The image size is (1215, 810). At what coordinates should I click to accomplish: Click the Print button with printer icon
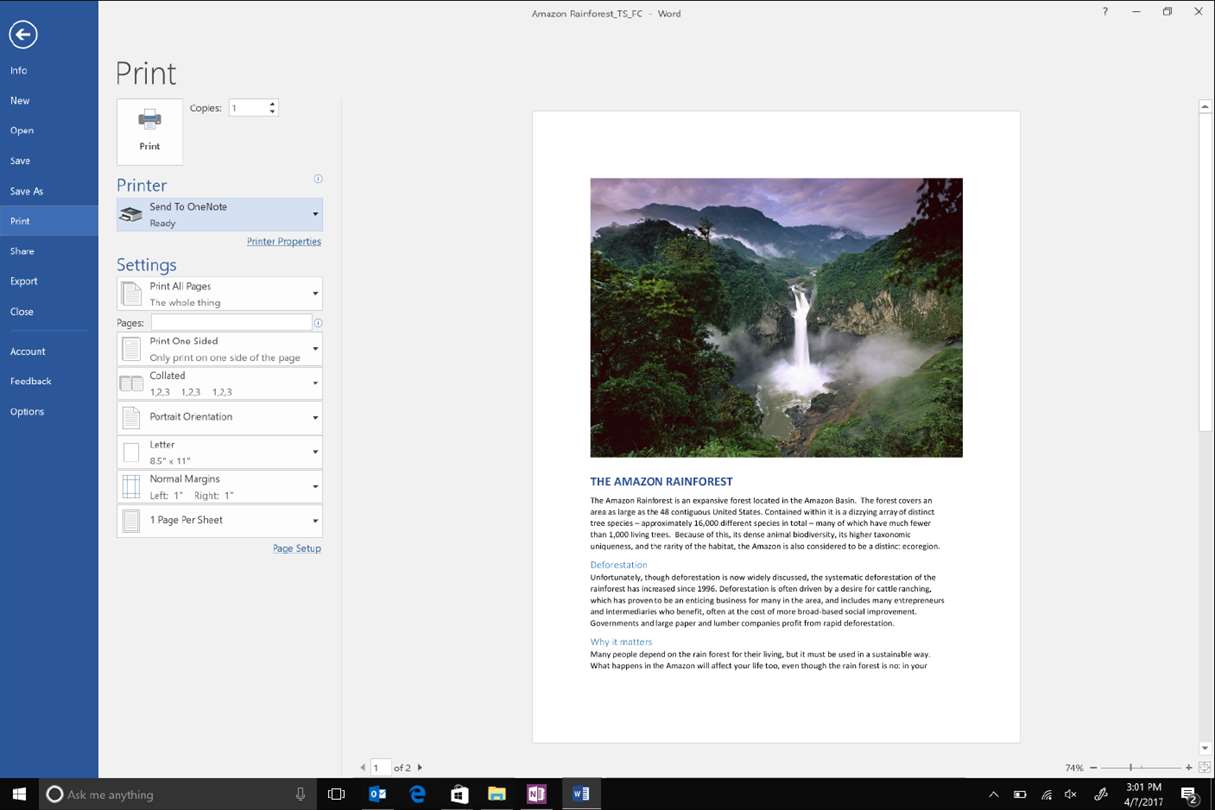click(x=150, y=131)
